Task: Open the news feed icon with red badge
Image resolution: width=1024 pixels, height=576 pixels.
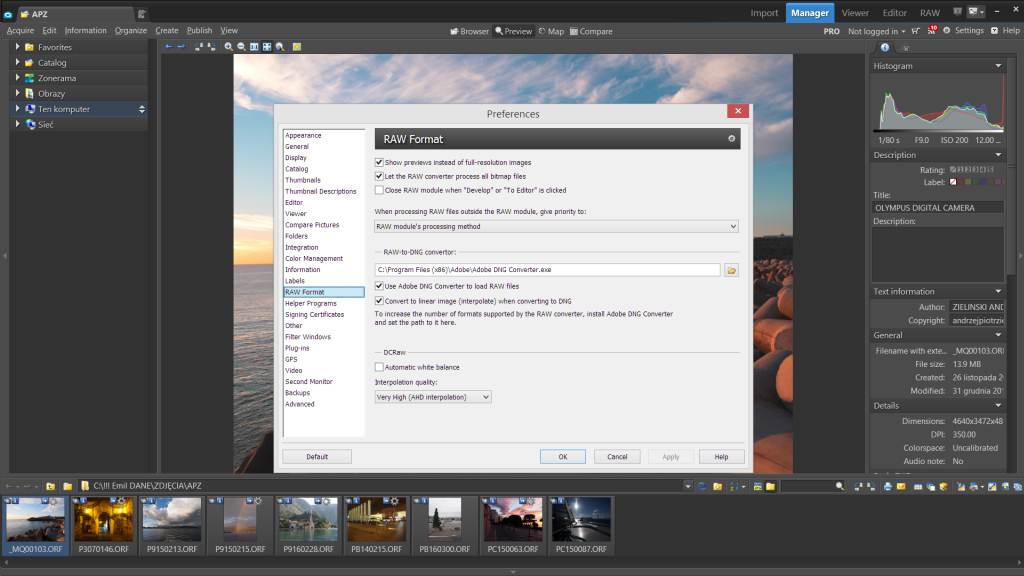Action: coord(931,31)
